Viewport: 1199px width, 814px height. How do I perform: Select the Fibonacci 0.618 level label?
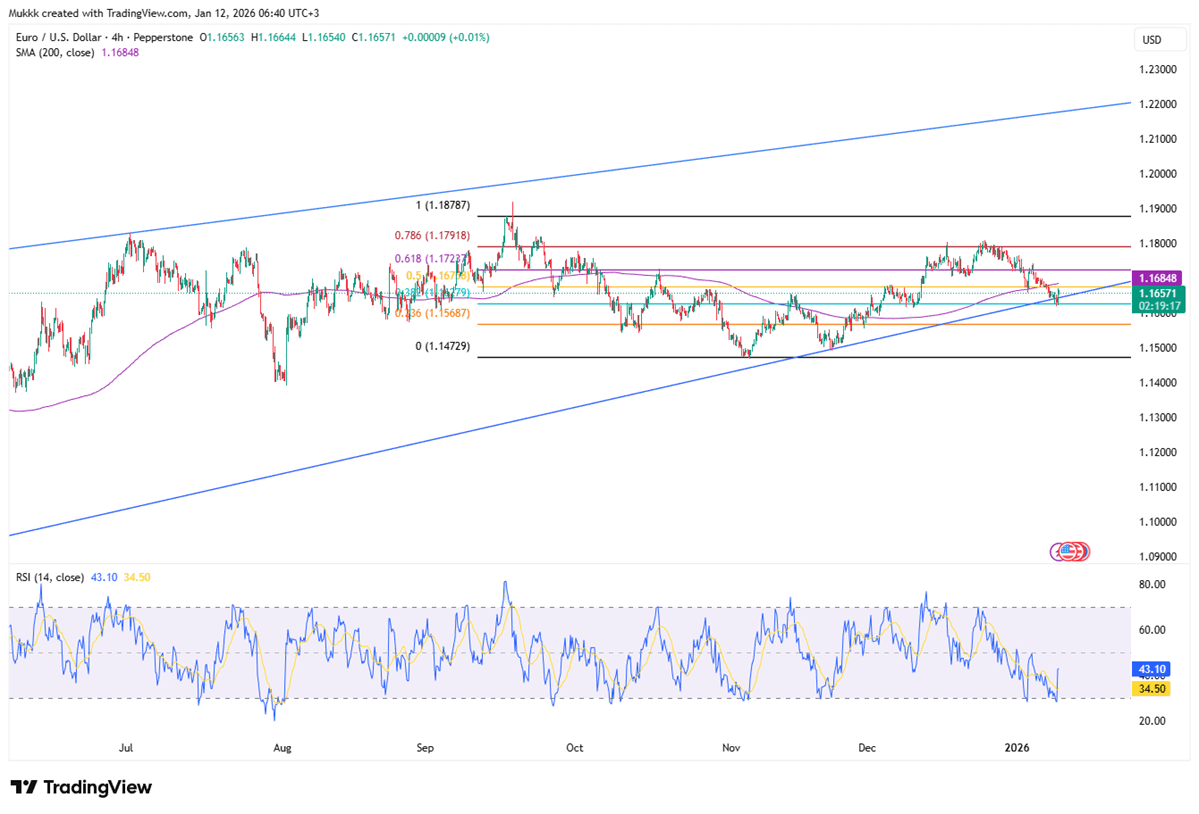click(425, 258)
